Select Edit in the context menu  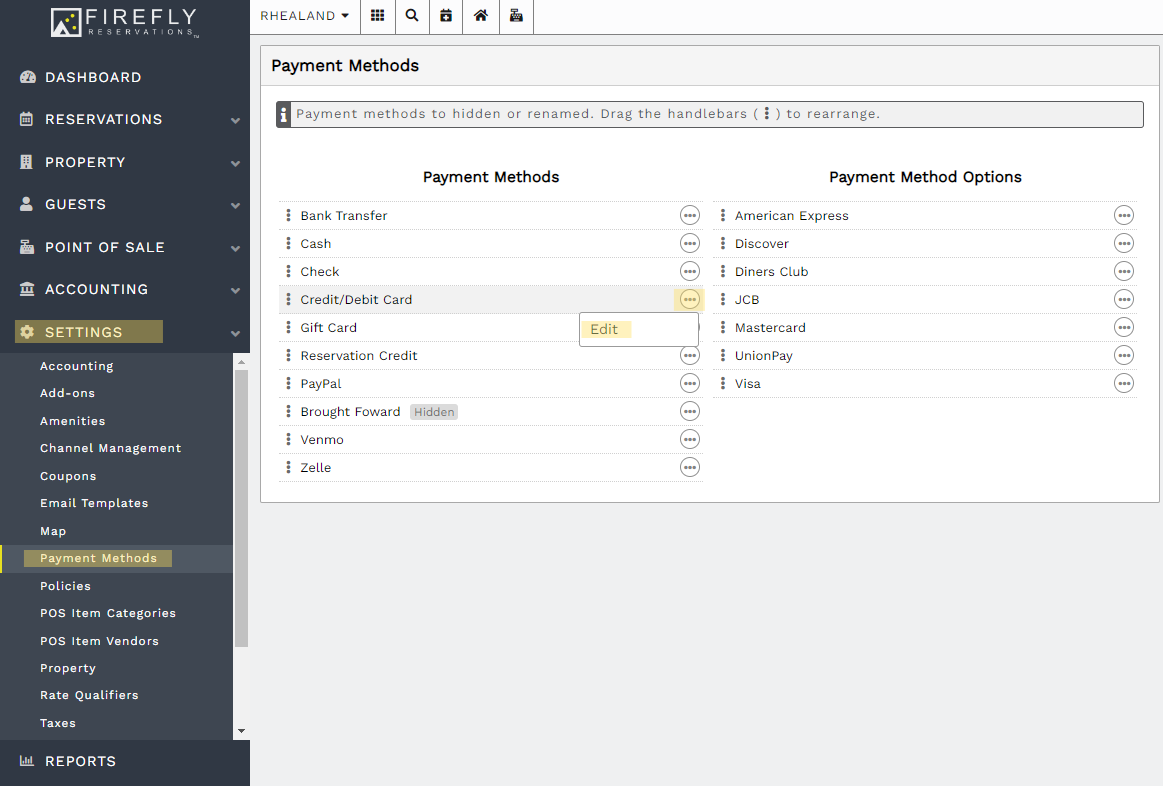605,328
